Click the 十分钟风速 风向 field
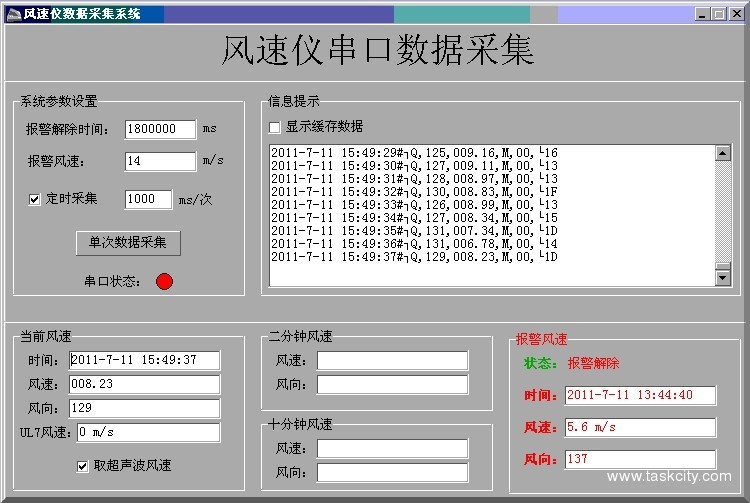The width and height of the screenshot is (750, 503). 392,472
